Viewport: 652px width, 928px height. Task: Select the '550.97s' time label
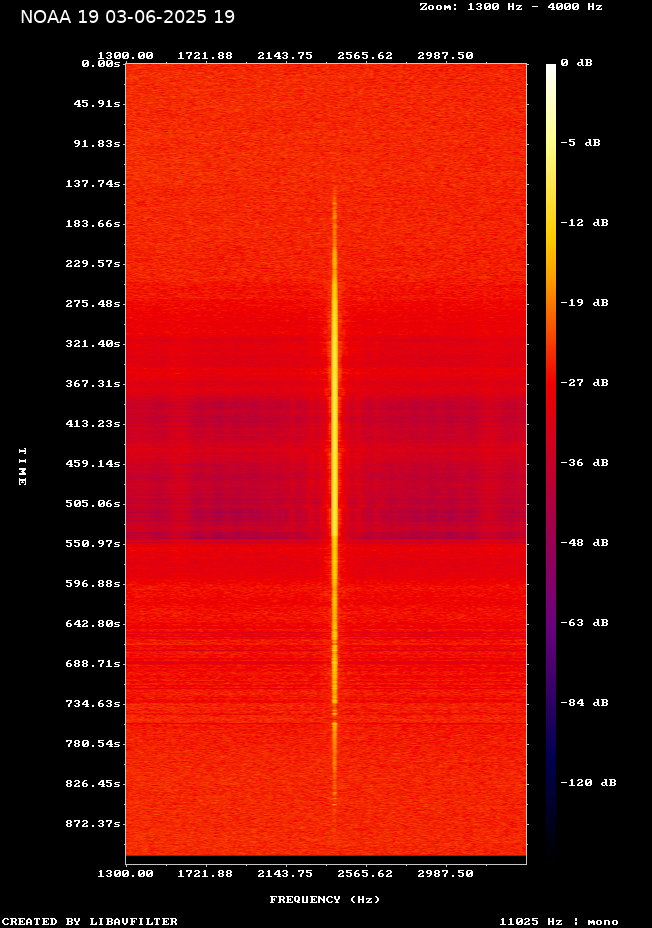pos(93,543)
